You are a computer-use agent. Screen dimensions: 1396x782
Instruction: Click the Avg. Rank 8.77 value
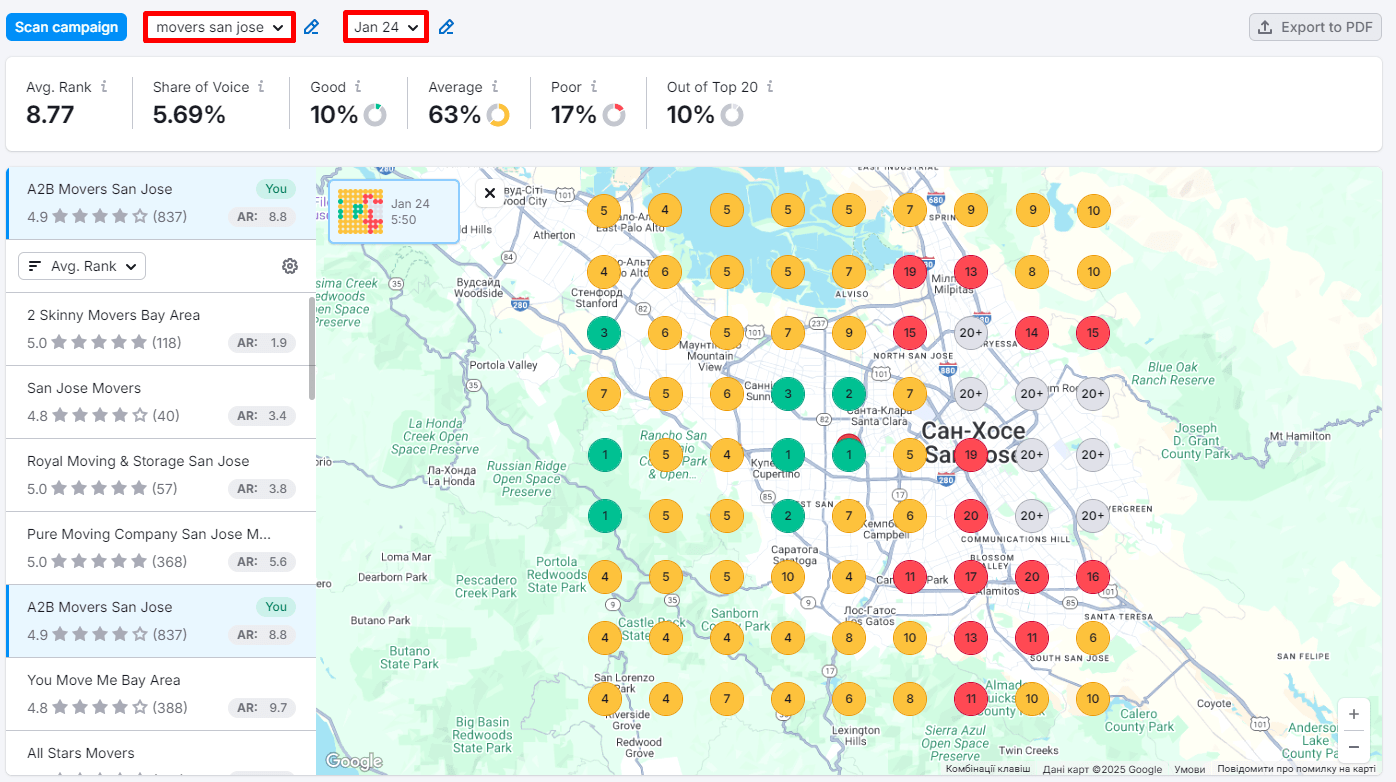pyautogui.click(x=50, y=115)
